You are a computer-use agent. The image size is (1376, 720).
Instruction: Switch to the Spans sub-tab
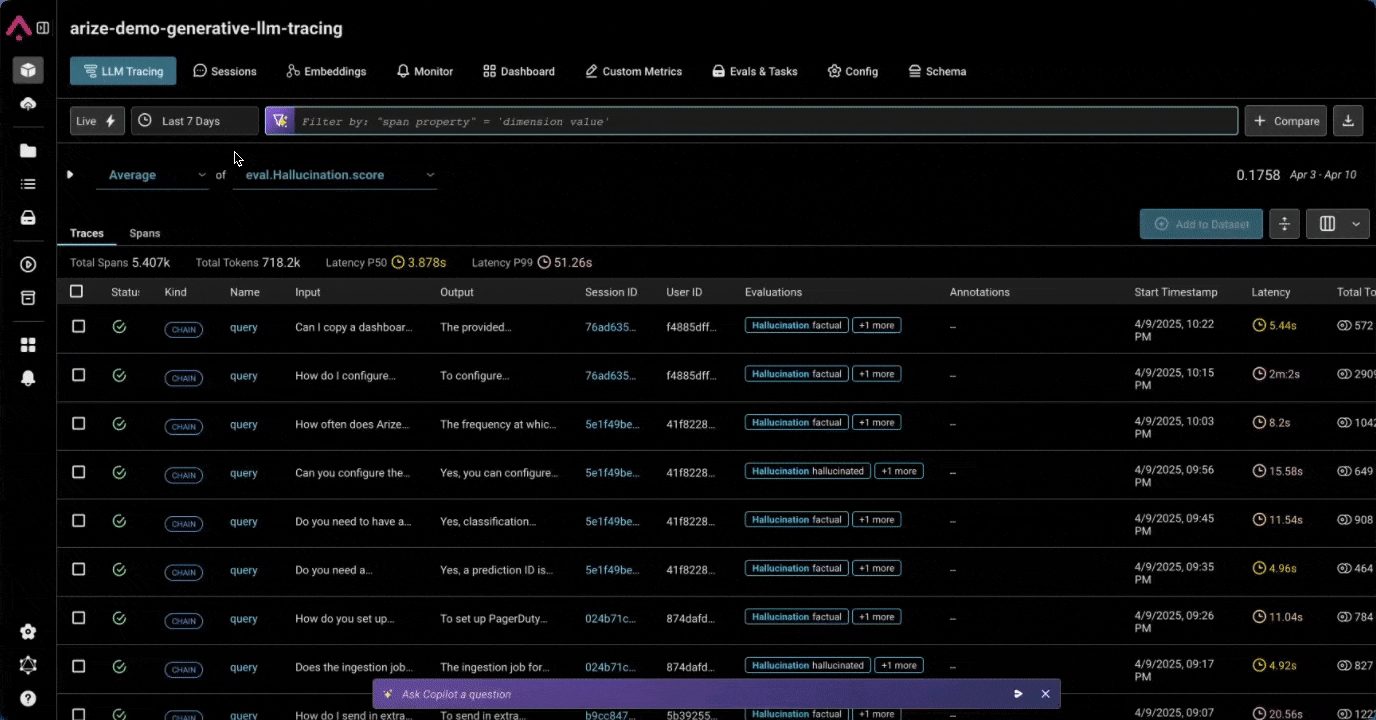tap(145, 233)
